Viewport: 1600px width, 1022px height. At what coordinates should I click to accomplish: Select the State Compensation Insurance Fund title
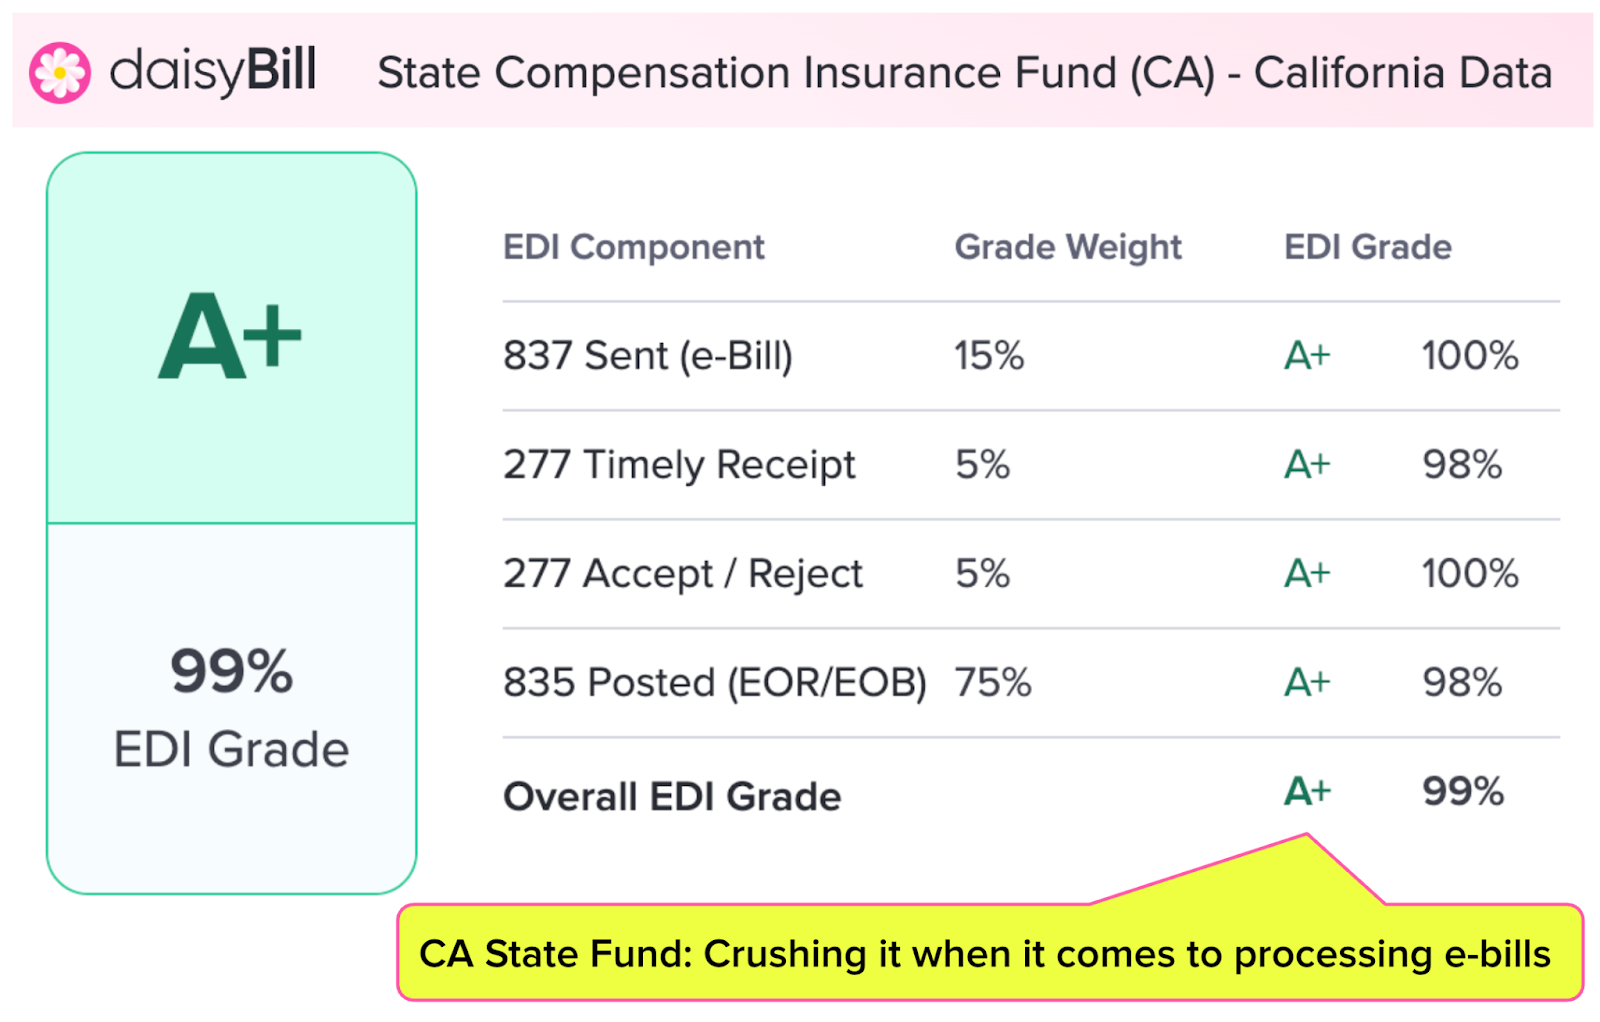coord(964,73)
